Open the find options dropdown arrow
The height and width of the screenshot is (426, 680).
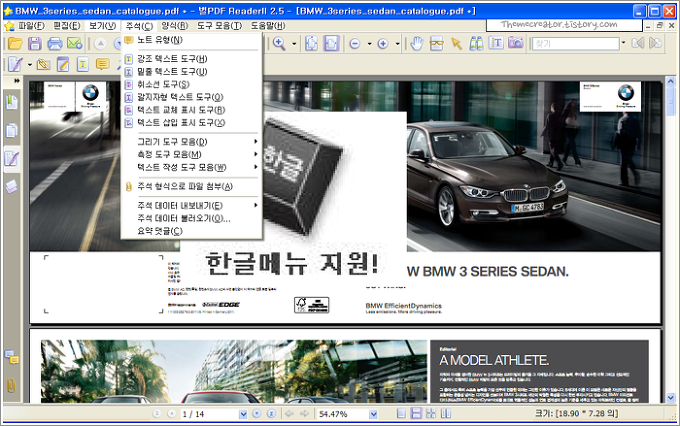[x=624, y=43]
